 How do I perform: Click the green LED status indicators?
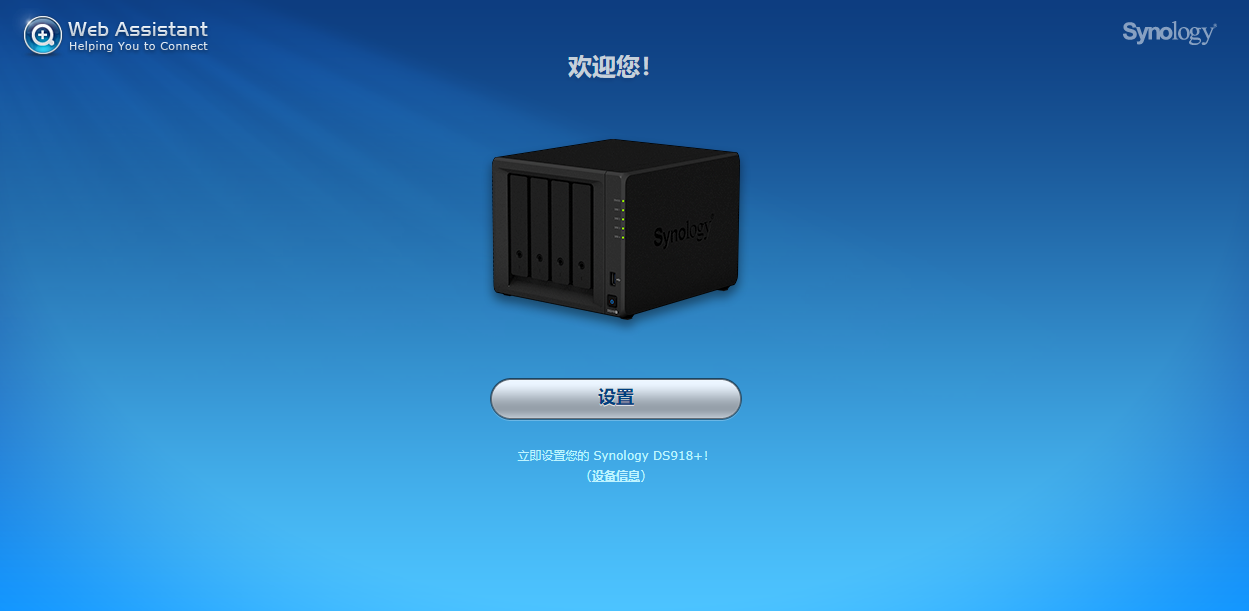point(622,219)
